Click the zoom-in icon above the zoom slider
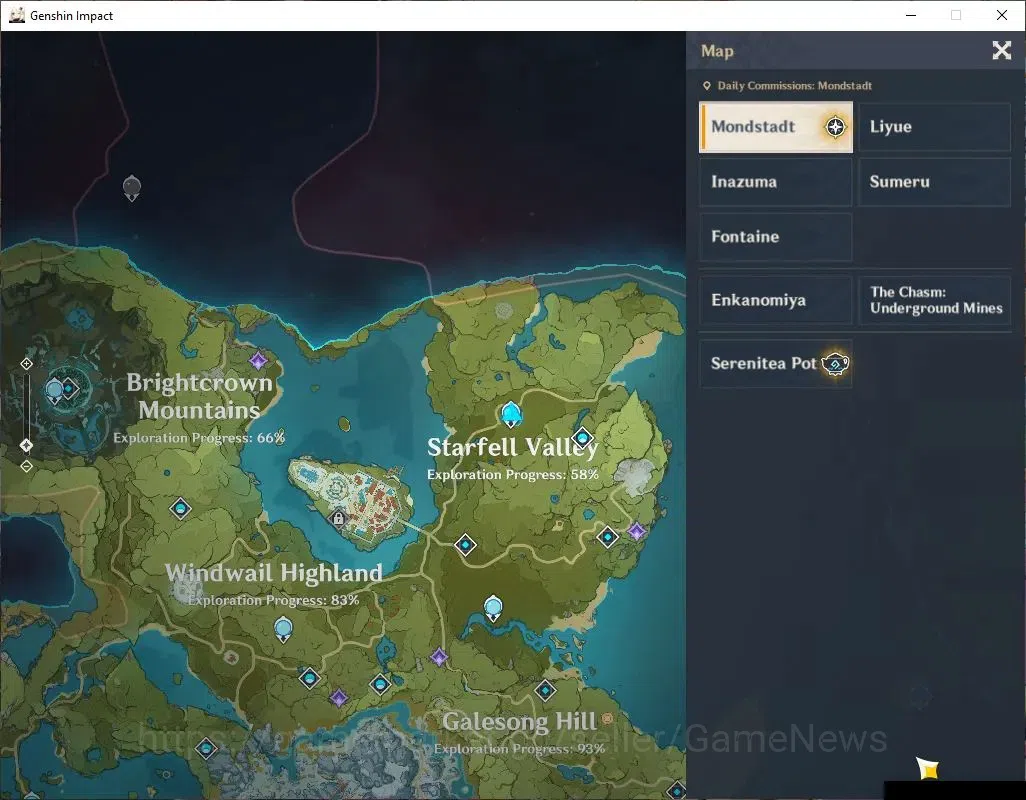Viewport: 1026px width, 800px height. tap(26, 364)
